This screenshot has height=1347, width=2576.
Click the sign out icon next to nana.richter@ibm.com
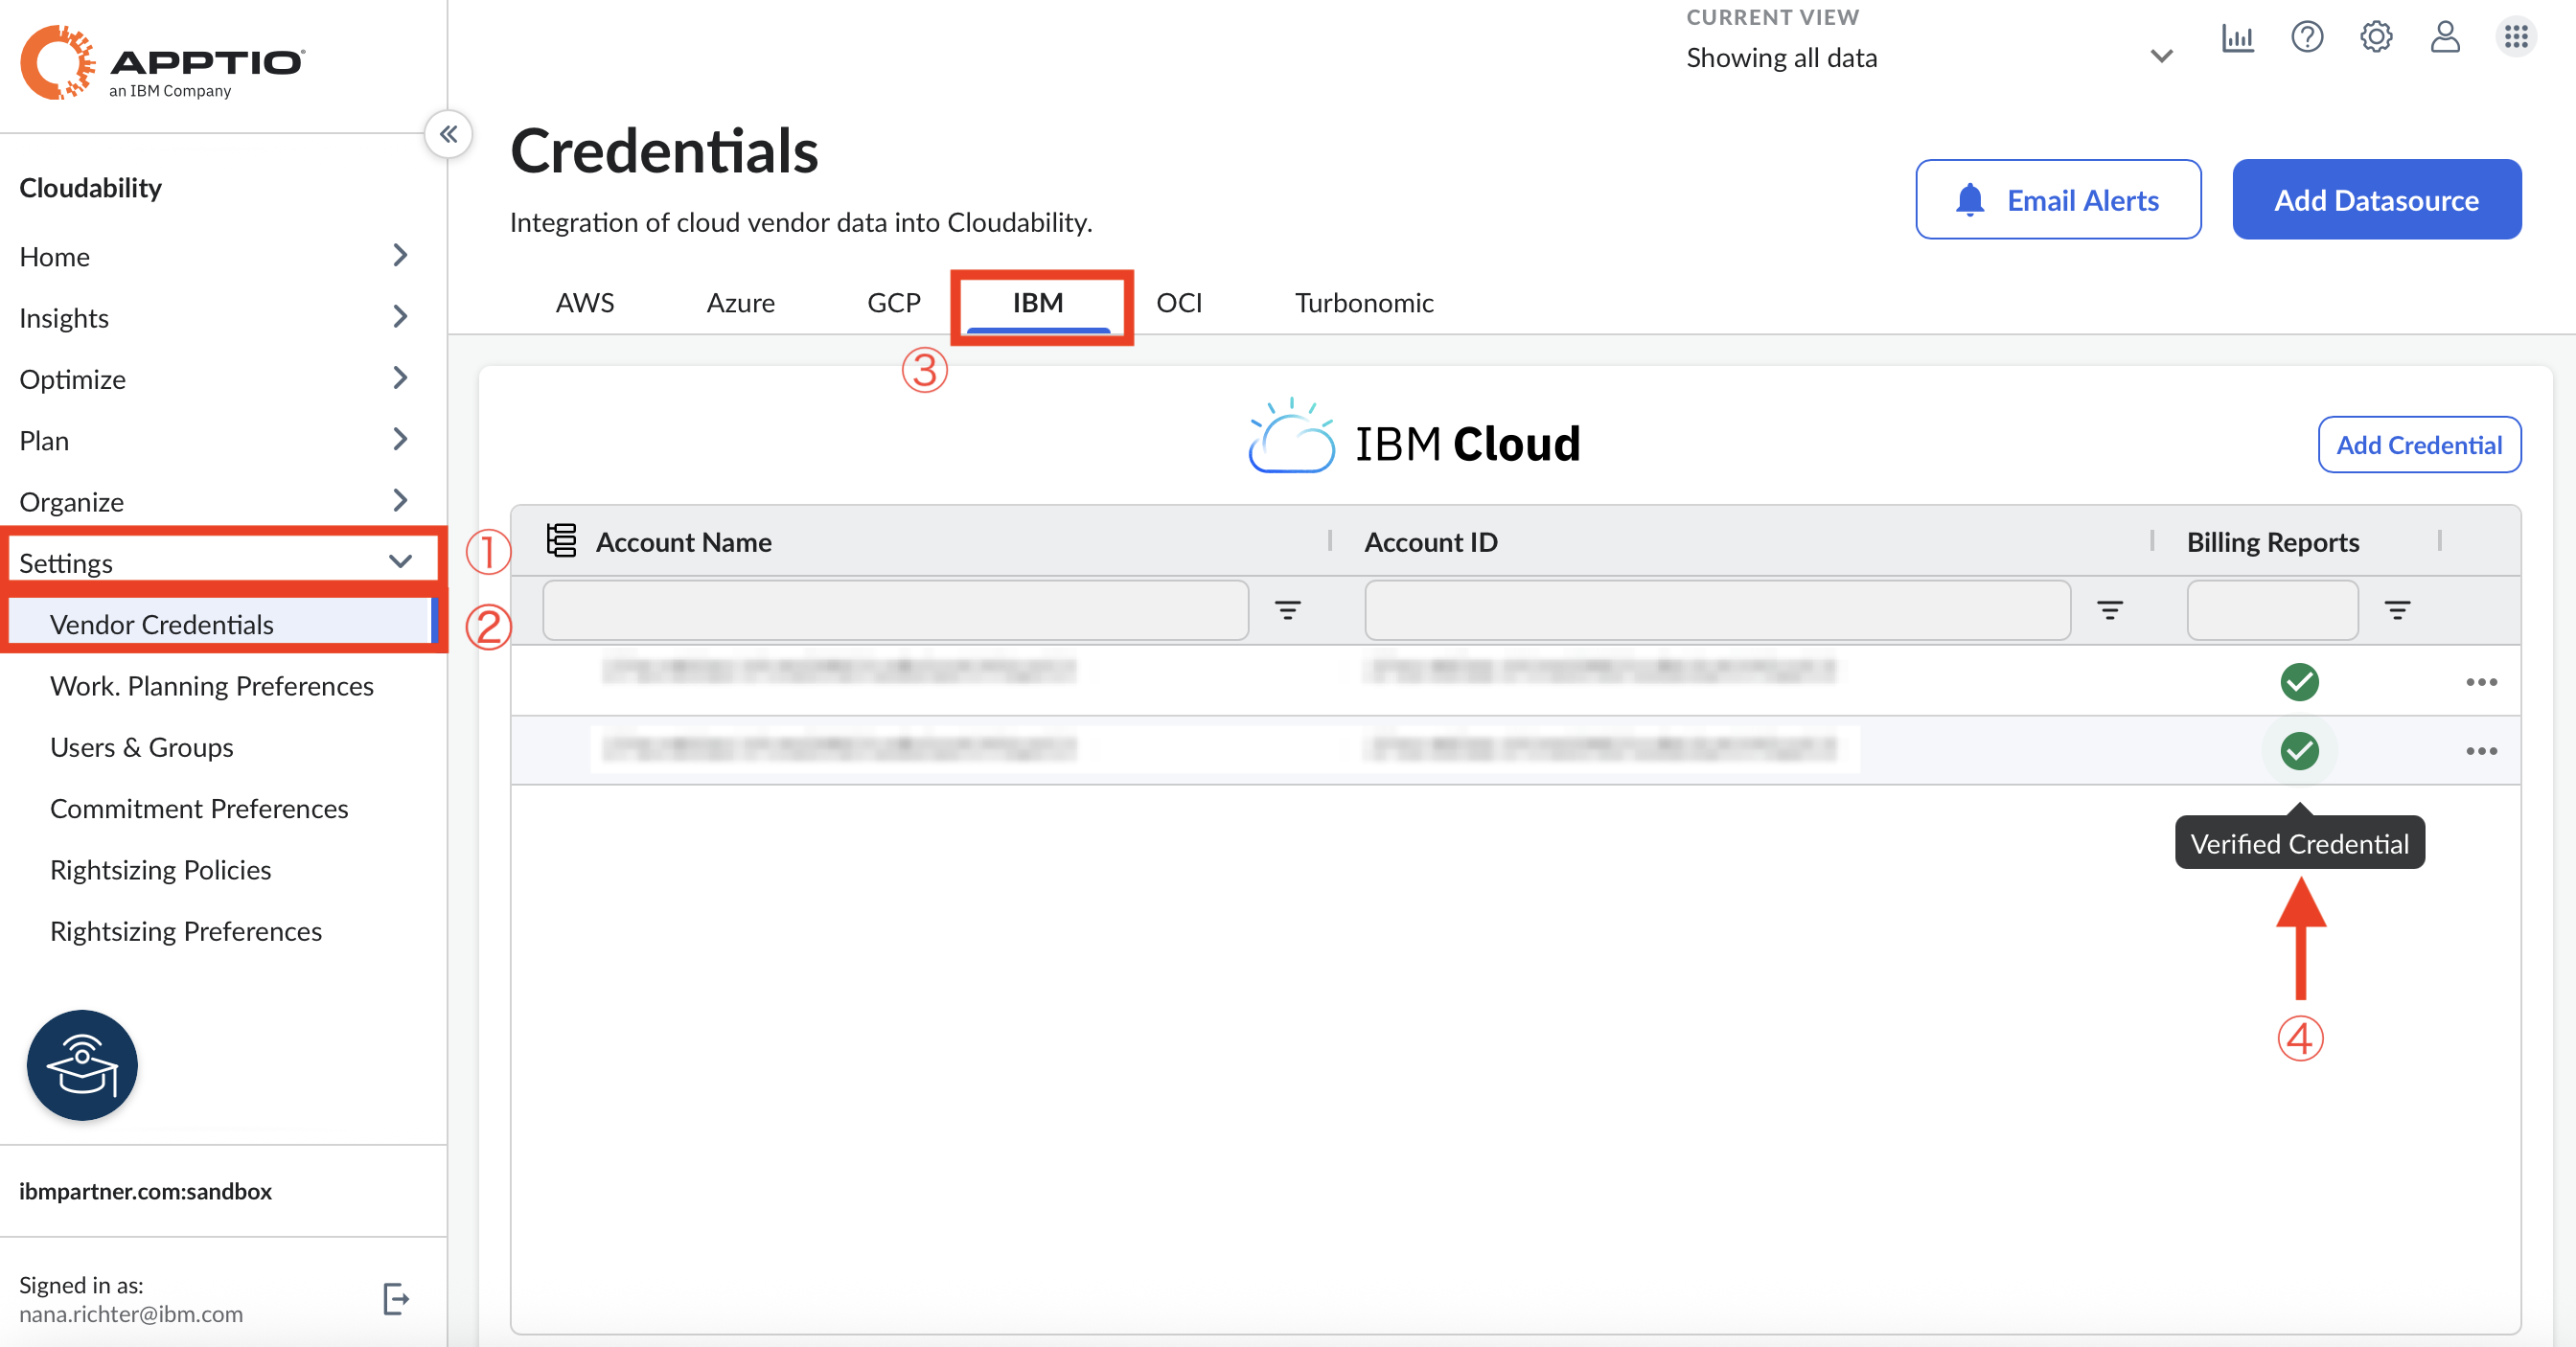pos(395,1298)
